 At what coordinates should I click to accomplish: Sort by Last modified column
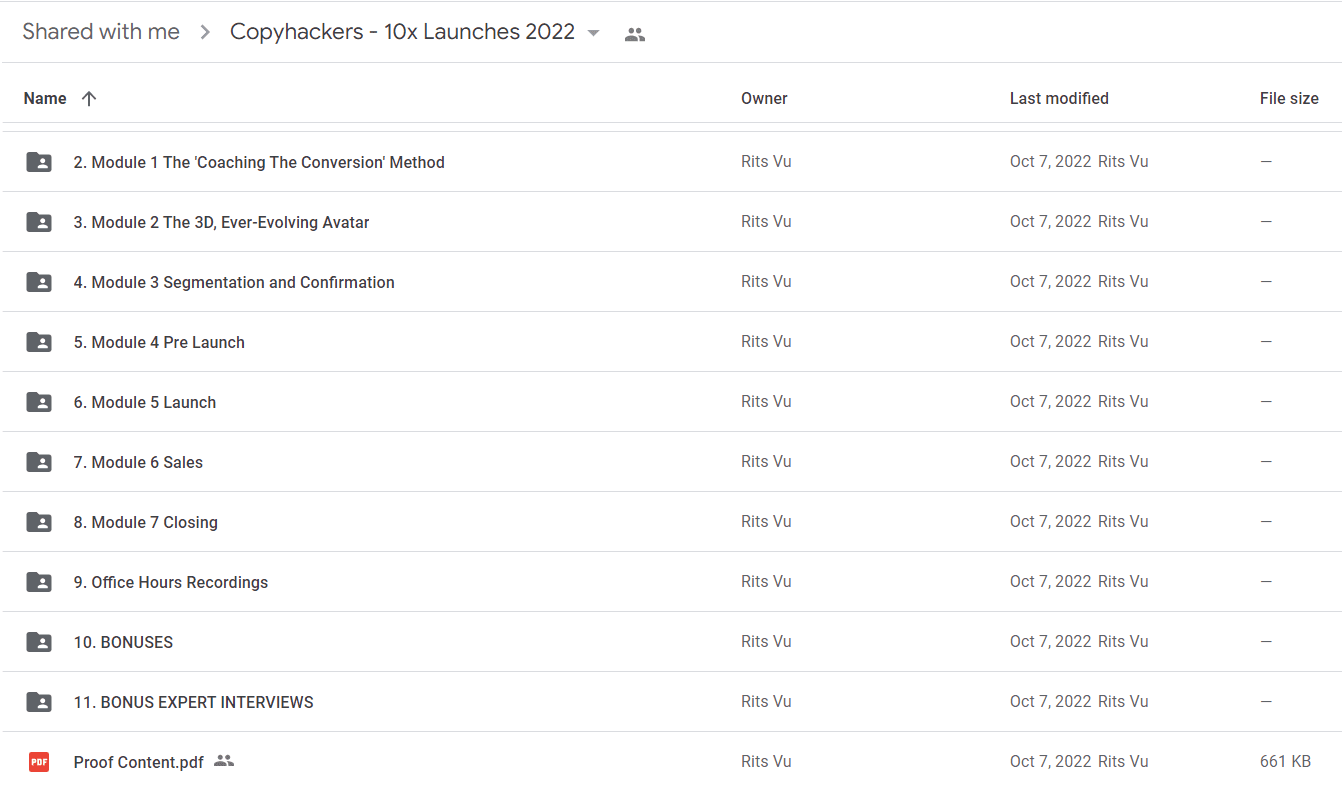[1059, 98]
